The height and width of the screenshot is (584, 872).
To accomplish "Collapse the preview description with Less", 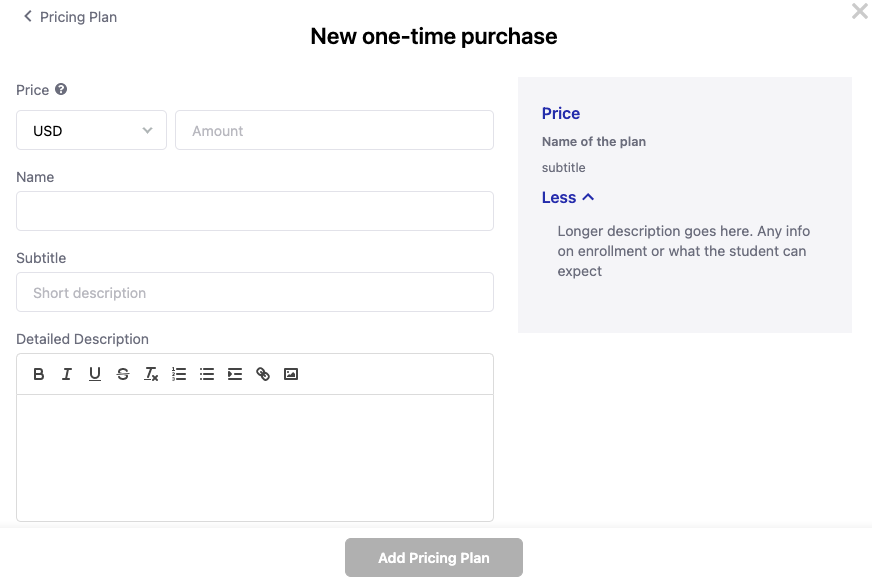I will coord(568,198).
